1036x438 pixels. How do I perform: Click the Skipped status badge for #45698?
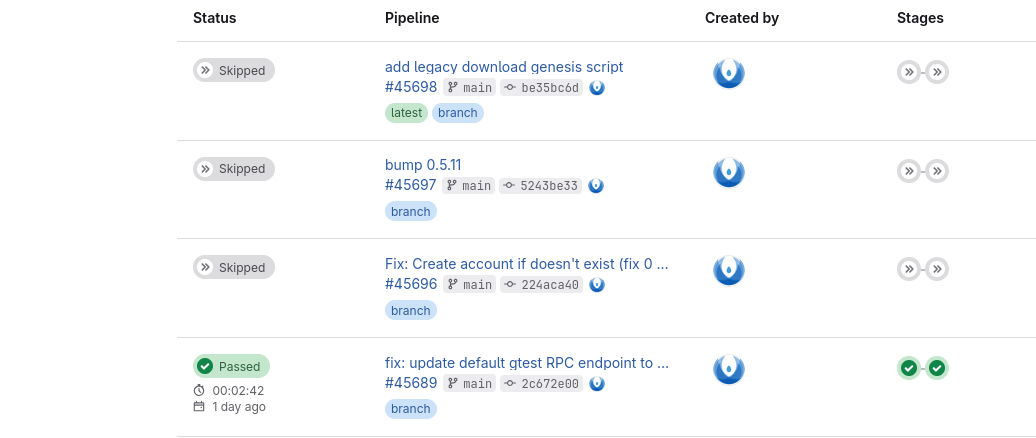[x=234, y=70]
